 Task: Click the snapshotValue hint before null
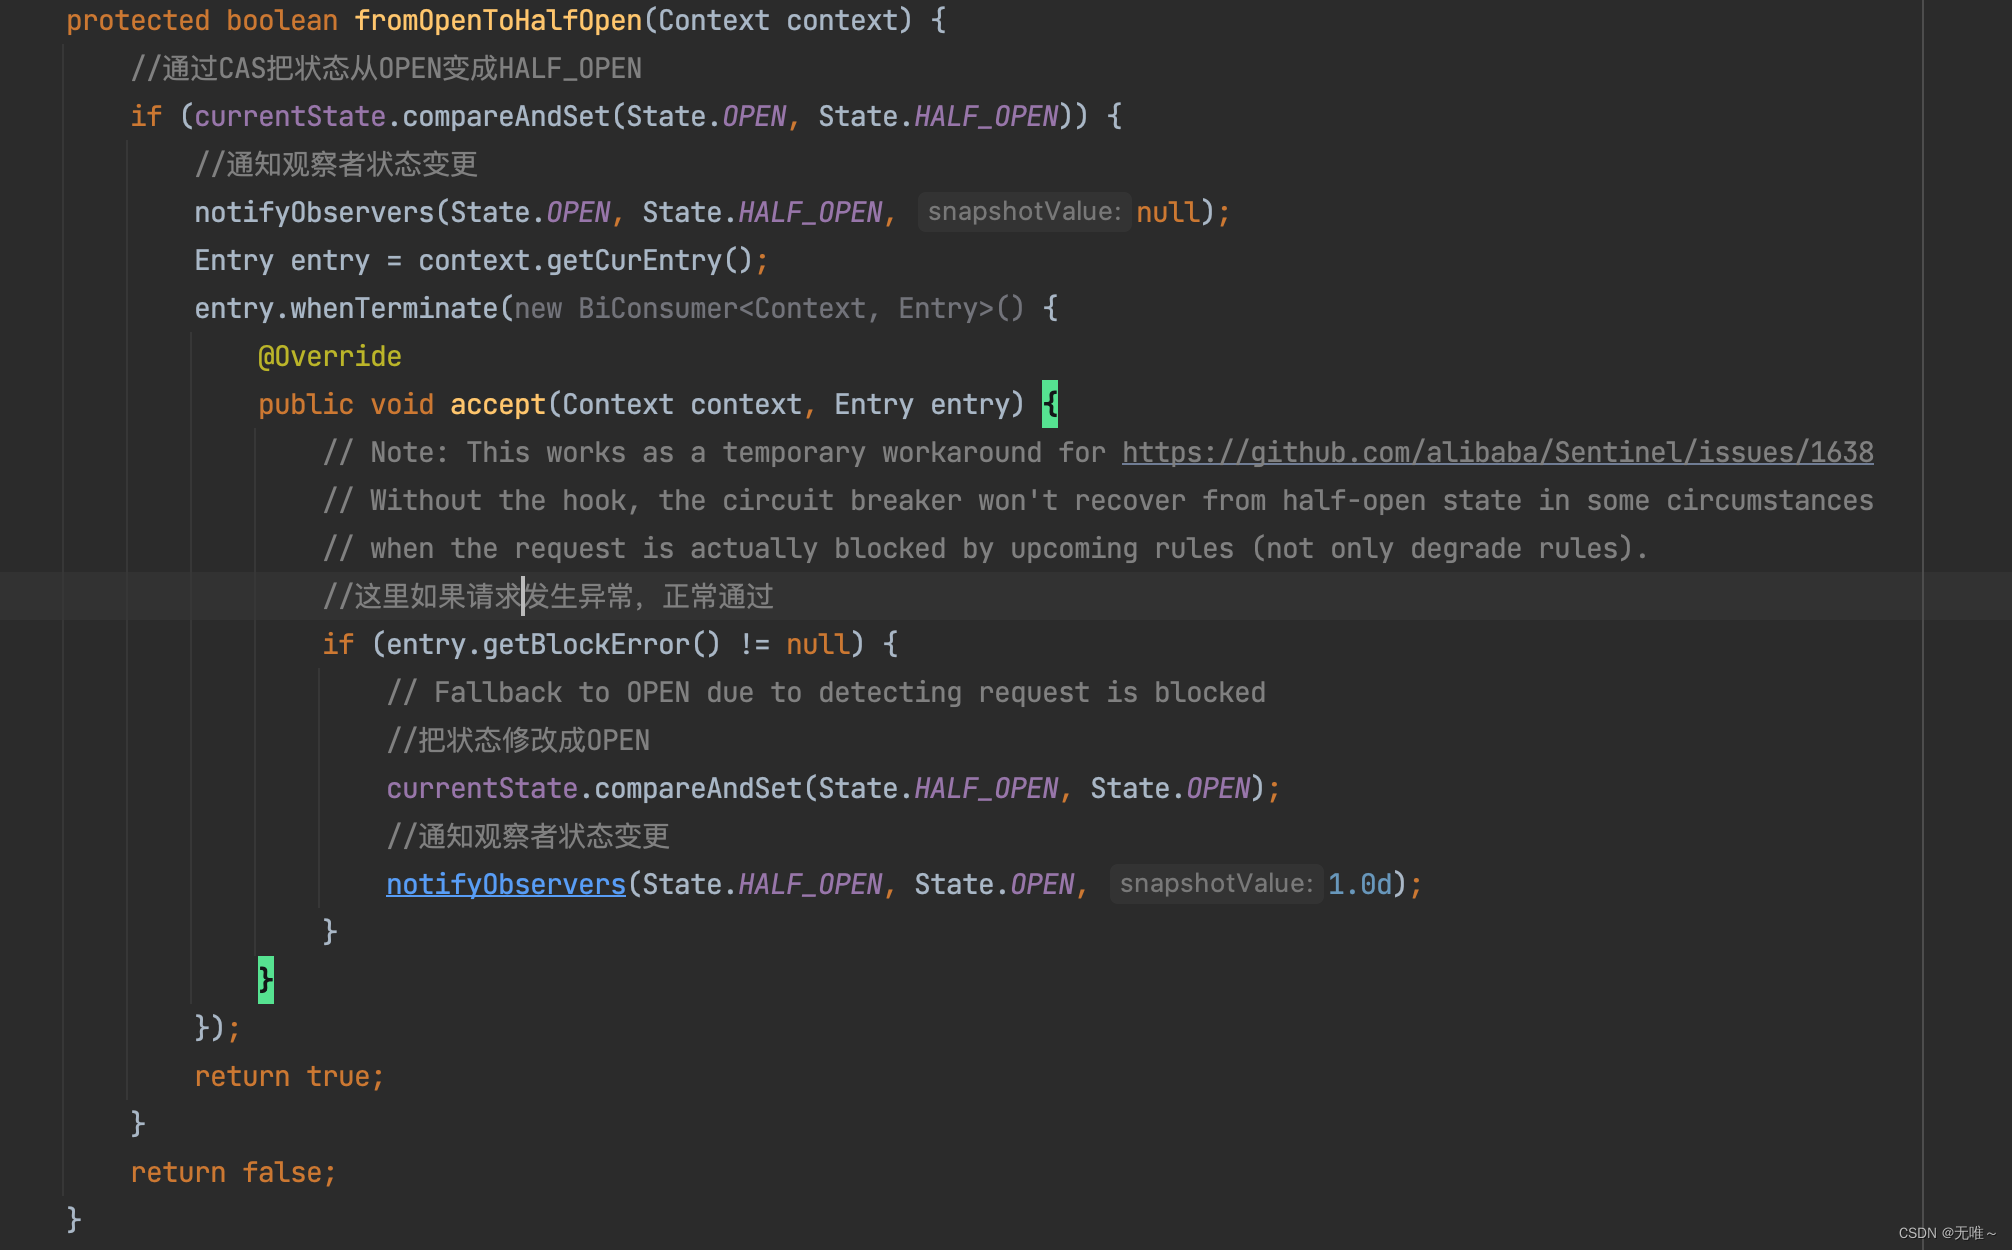[x=1024, y=212]
